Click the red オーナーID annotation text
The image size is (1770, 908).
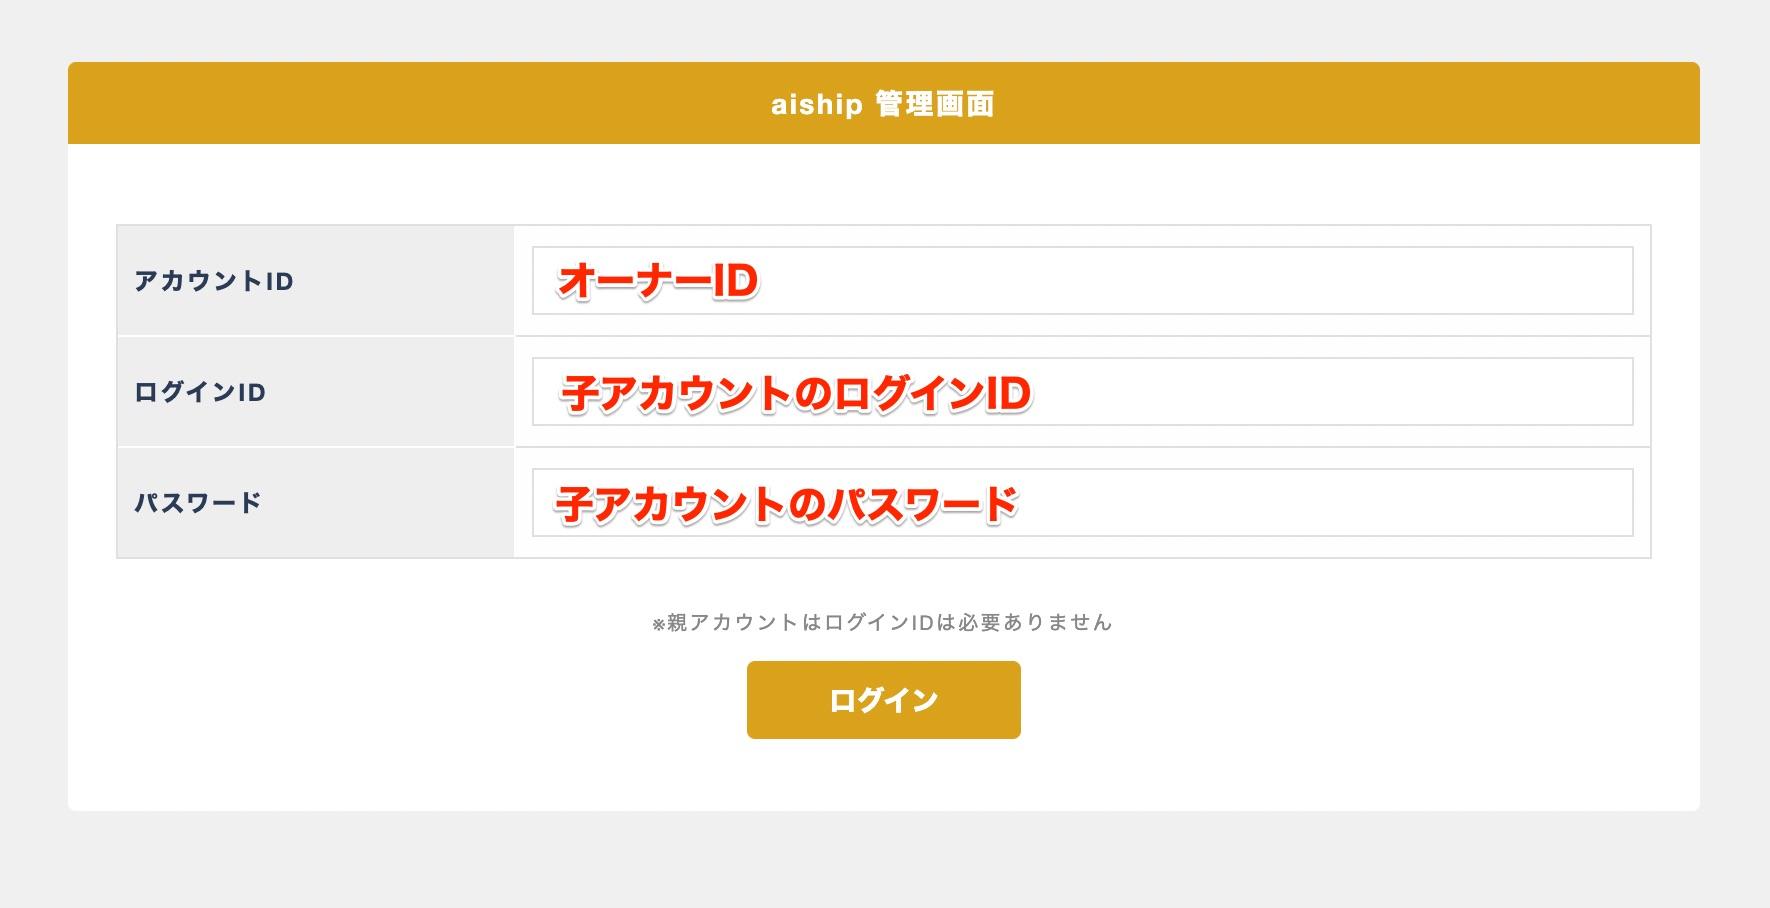658,281
